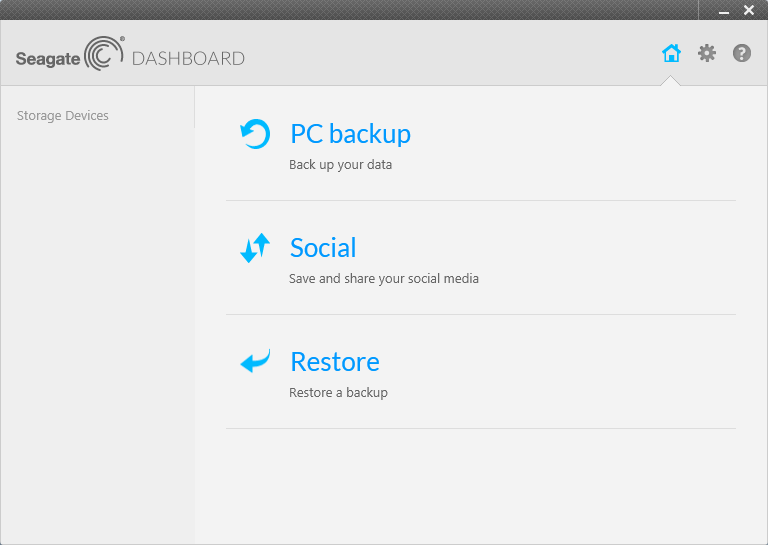Close the Seagate Dashboard window
The image size is (768, 545).
[749, 10]
